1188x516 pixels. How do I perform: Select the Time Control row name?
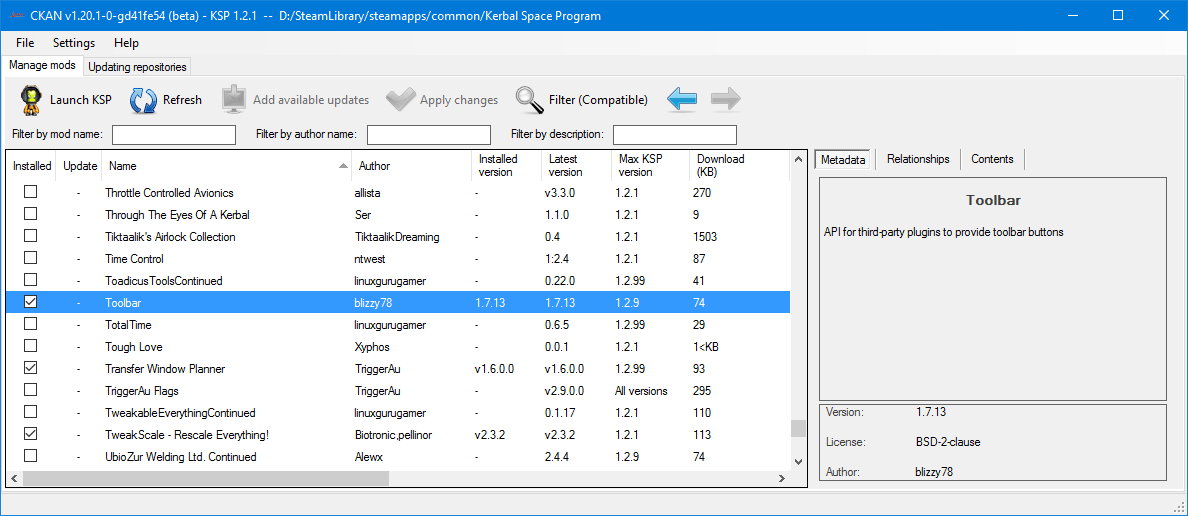132,259
